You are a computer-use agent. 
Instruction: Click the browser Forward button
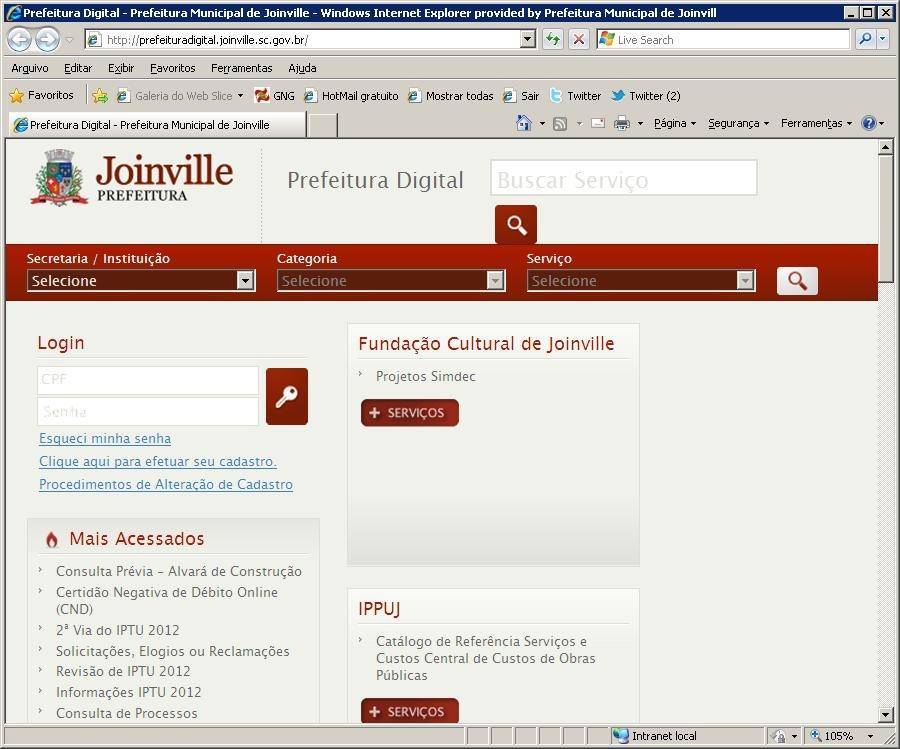pos(47,40)
